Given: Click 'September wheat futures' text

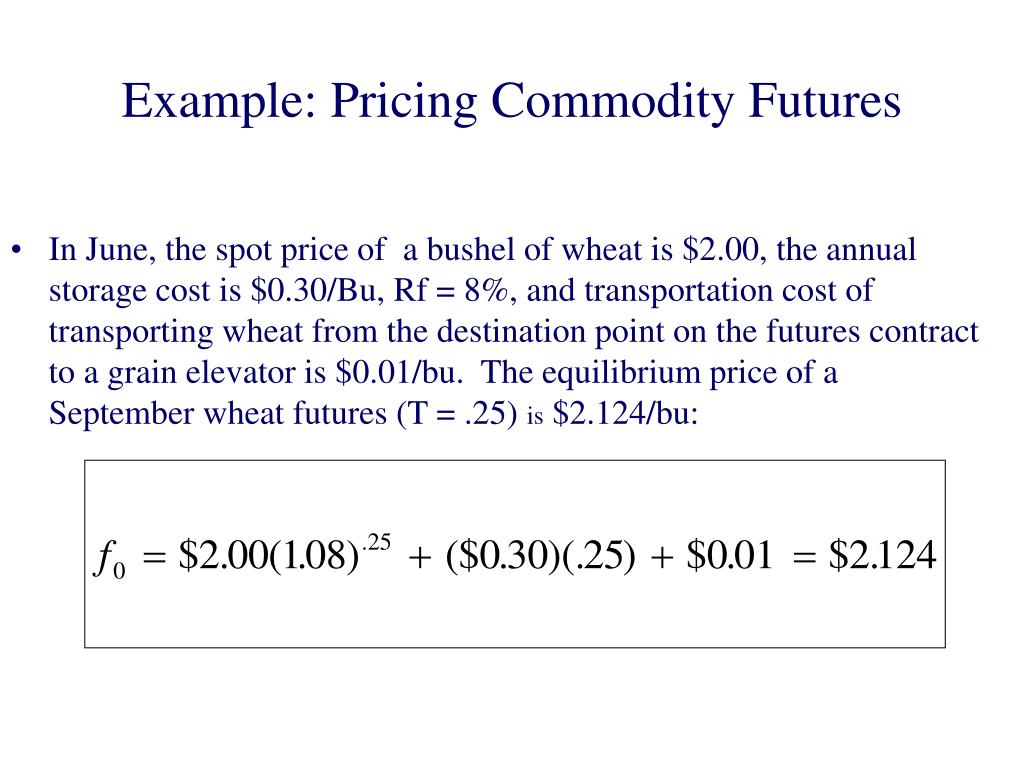Looking at the screenshot, I should click(218, 414).
